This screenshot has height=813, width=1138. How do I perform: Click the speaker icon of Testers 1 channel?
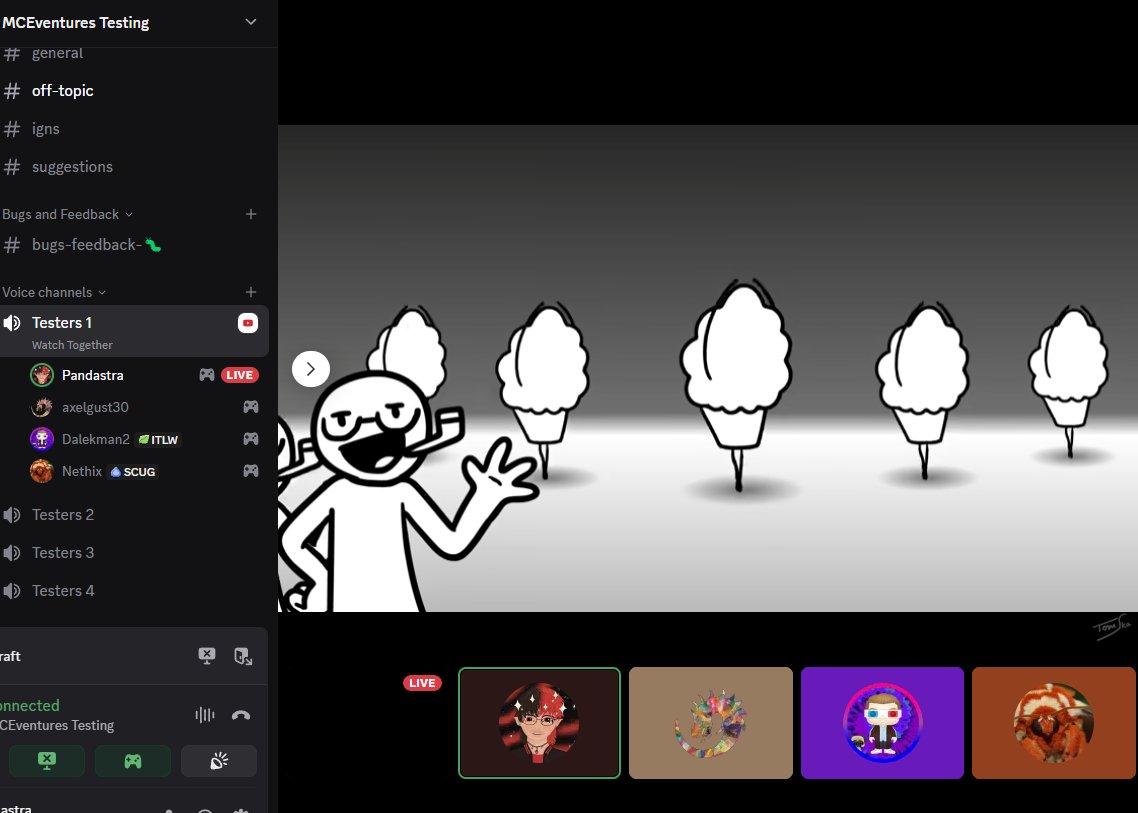point(12,323)
